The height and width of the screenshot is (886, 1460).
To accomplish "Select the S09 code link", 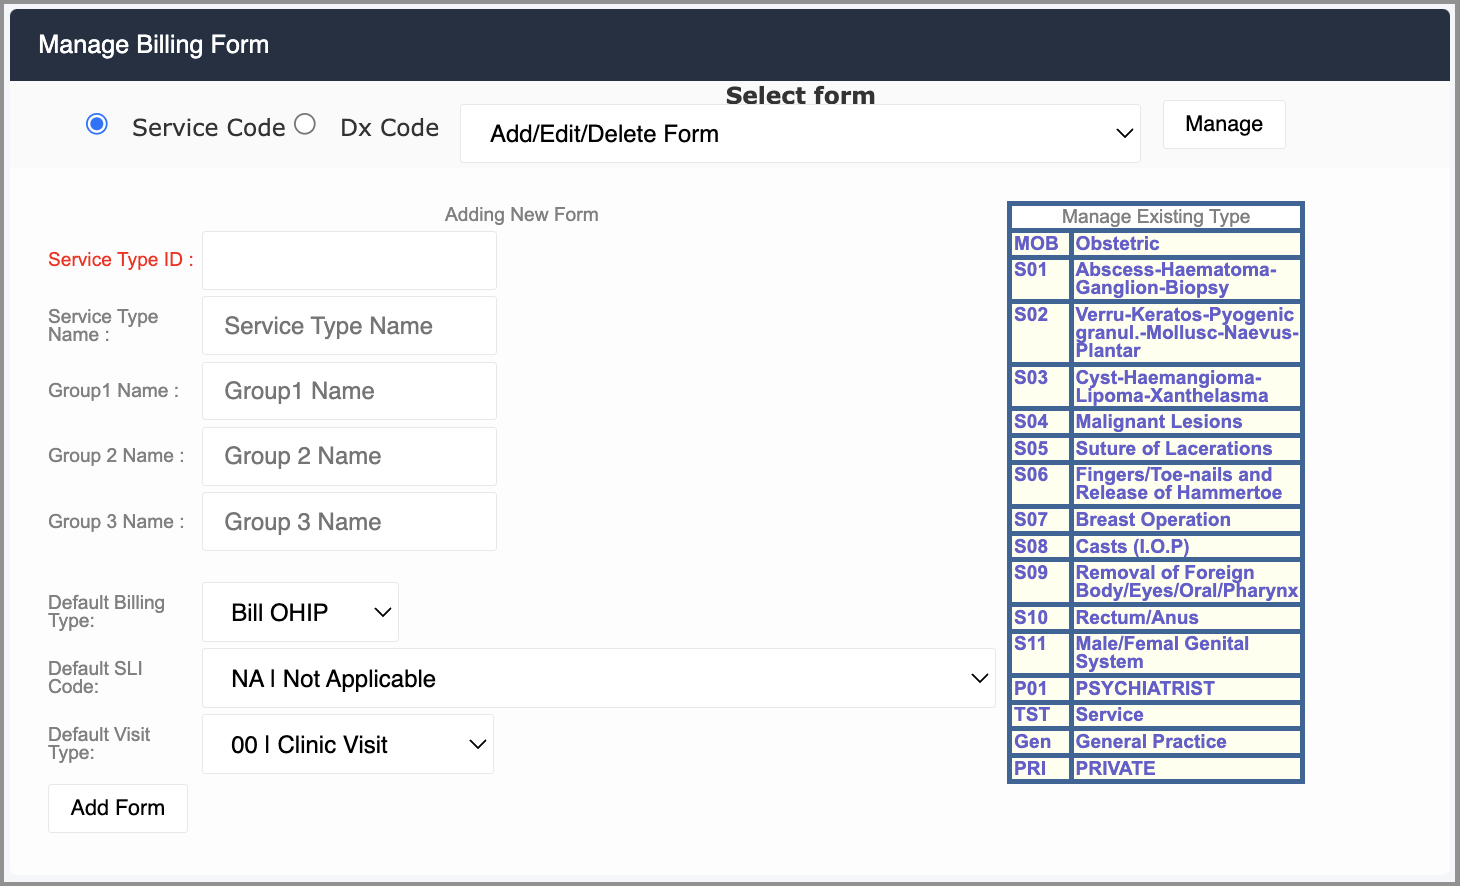I will click(x=1031, y=572).
